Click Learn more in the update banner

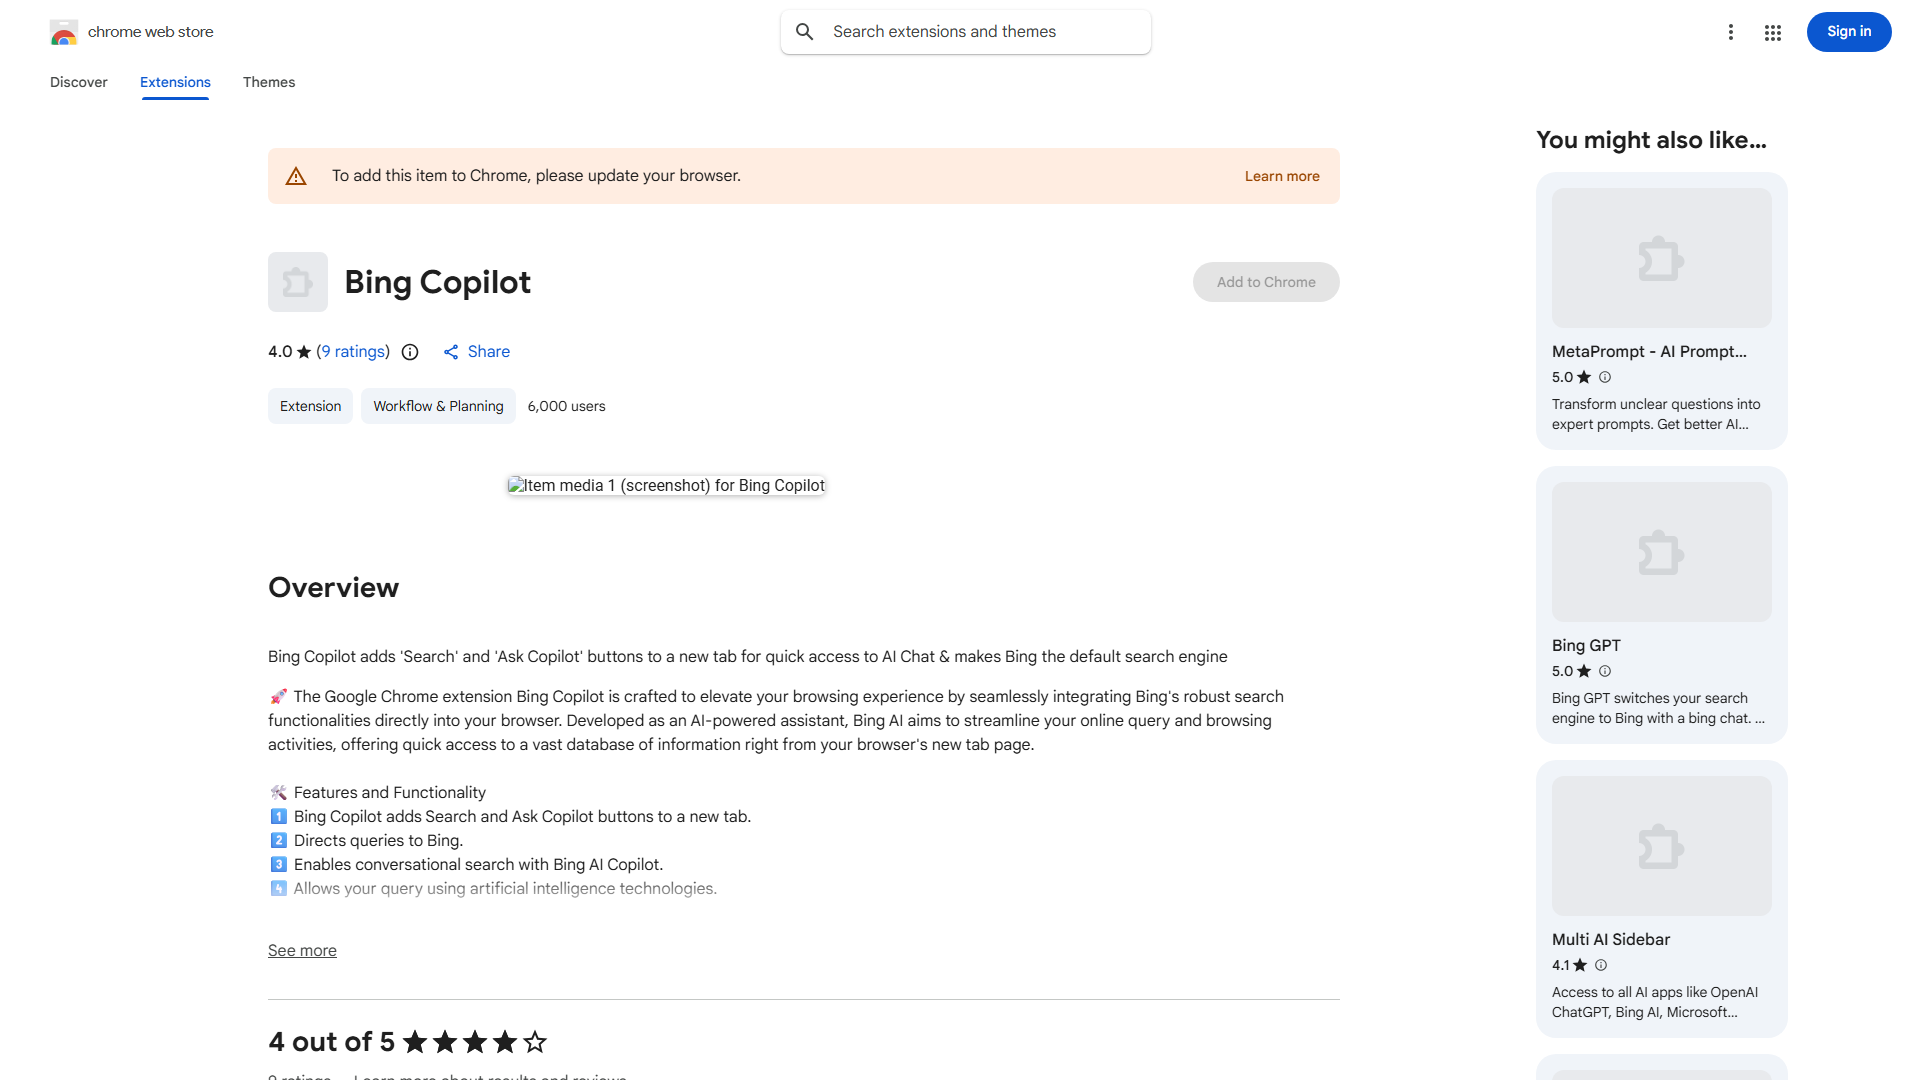pyautogui.click(x=1282, y=176)
